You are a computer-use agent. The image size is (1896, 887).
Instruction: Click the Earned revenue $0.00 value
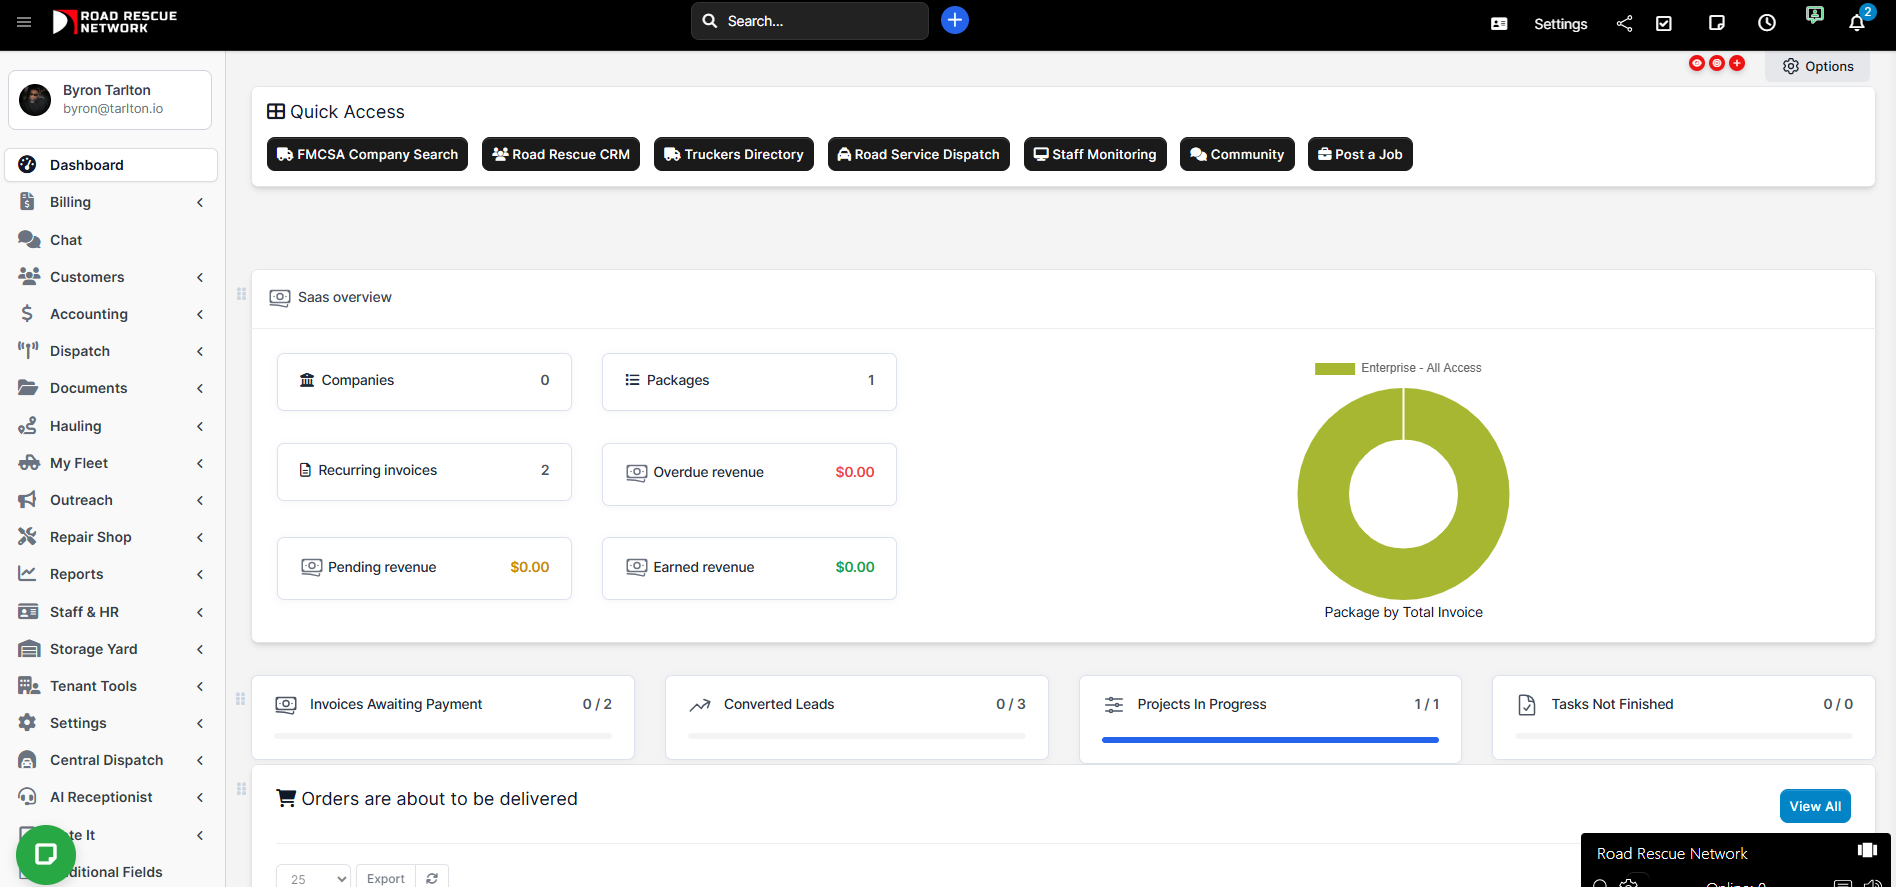[855, 567]
